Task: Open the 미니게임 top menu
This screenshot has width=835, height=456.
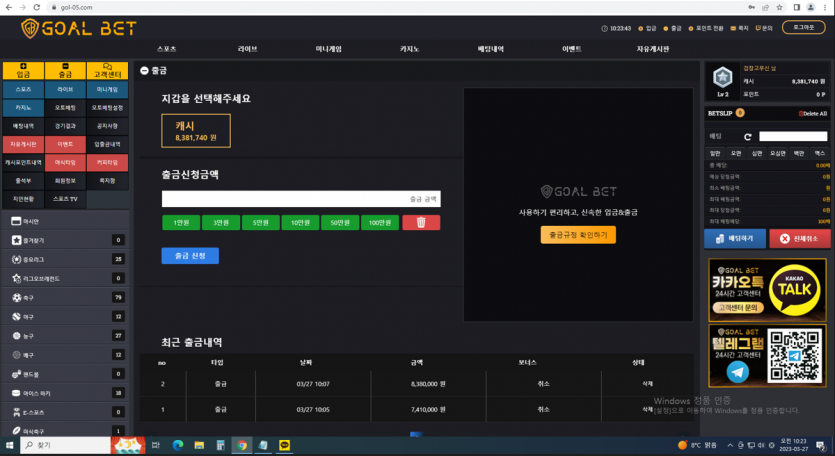Action: (x=329, y=48)
